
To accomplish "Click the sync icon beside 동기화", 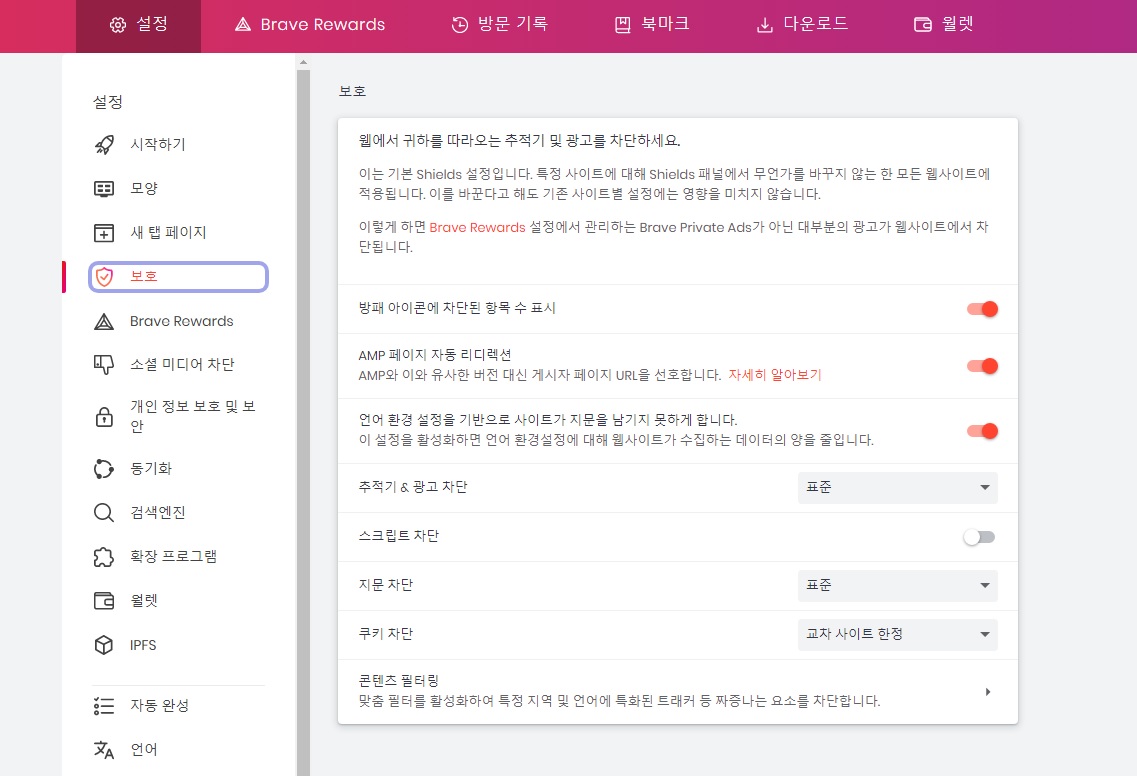I will tap(104, 469).
